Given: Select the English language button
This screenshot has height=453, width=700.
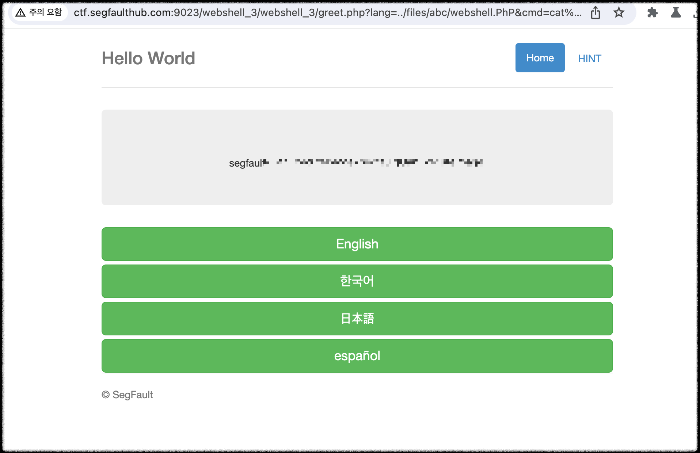Looking at the screenshot, I should [357, 244].
